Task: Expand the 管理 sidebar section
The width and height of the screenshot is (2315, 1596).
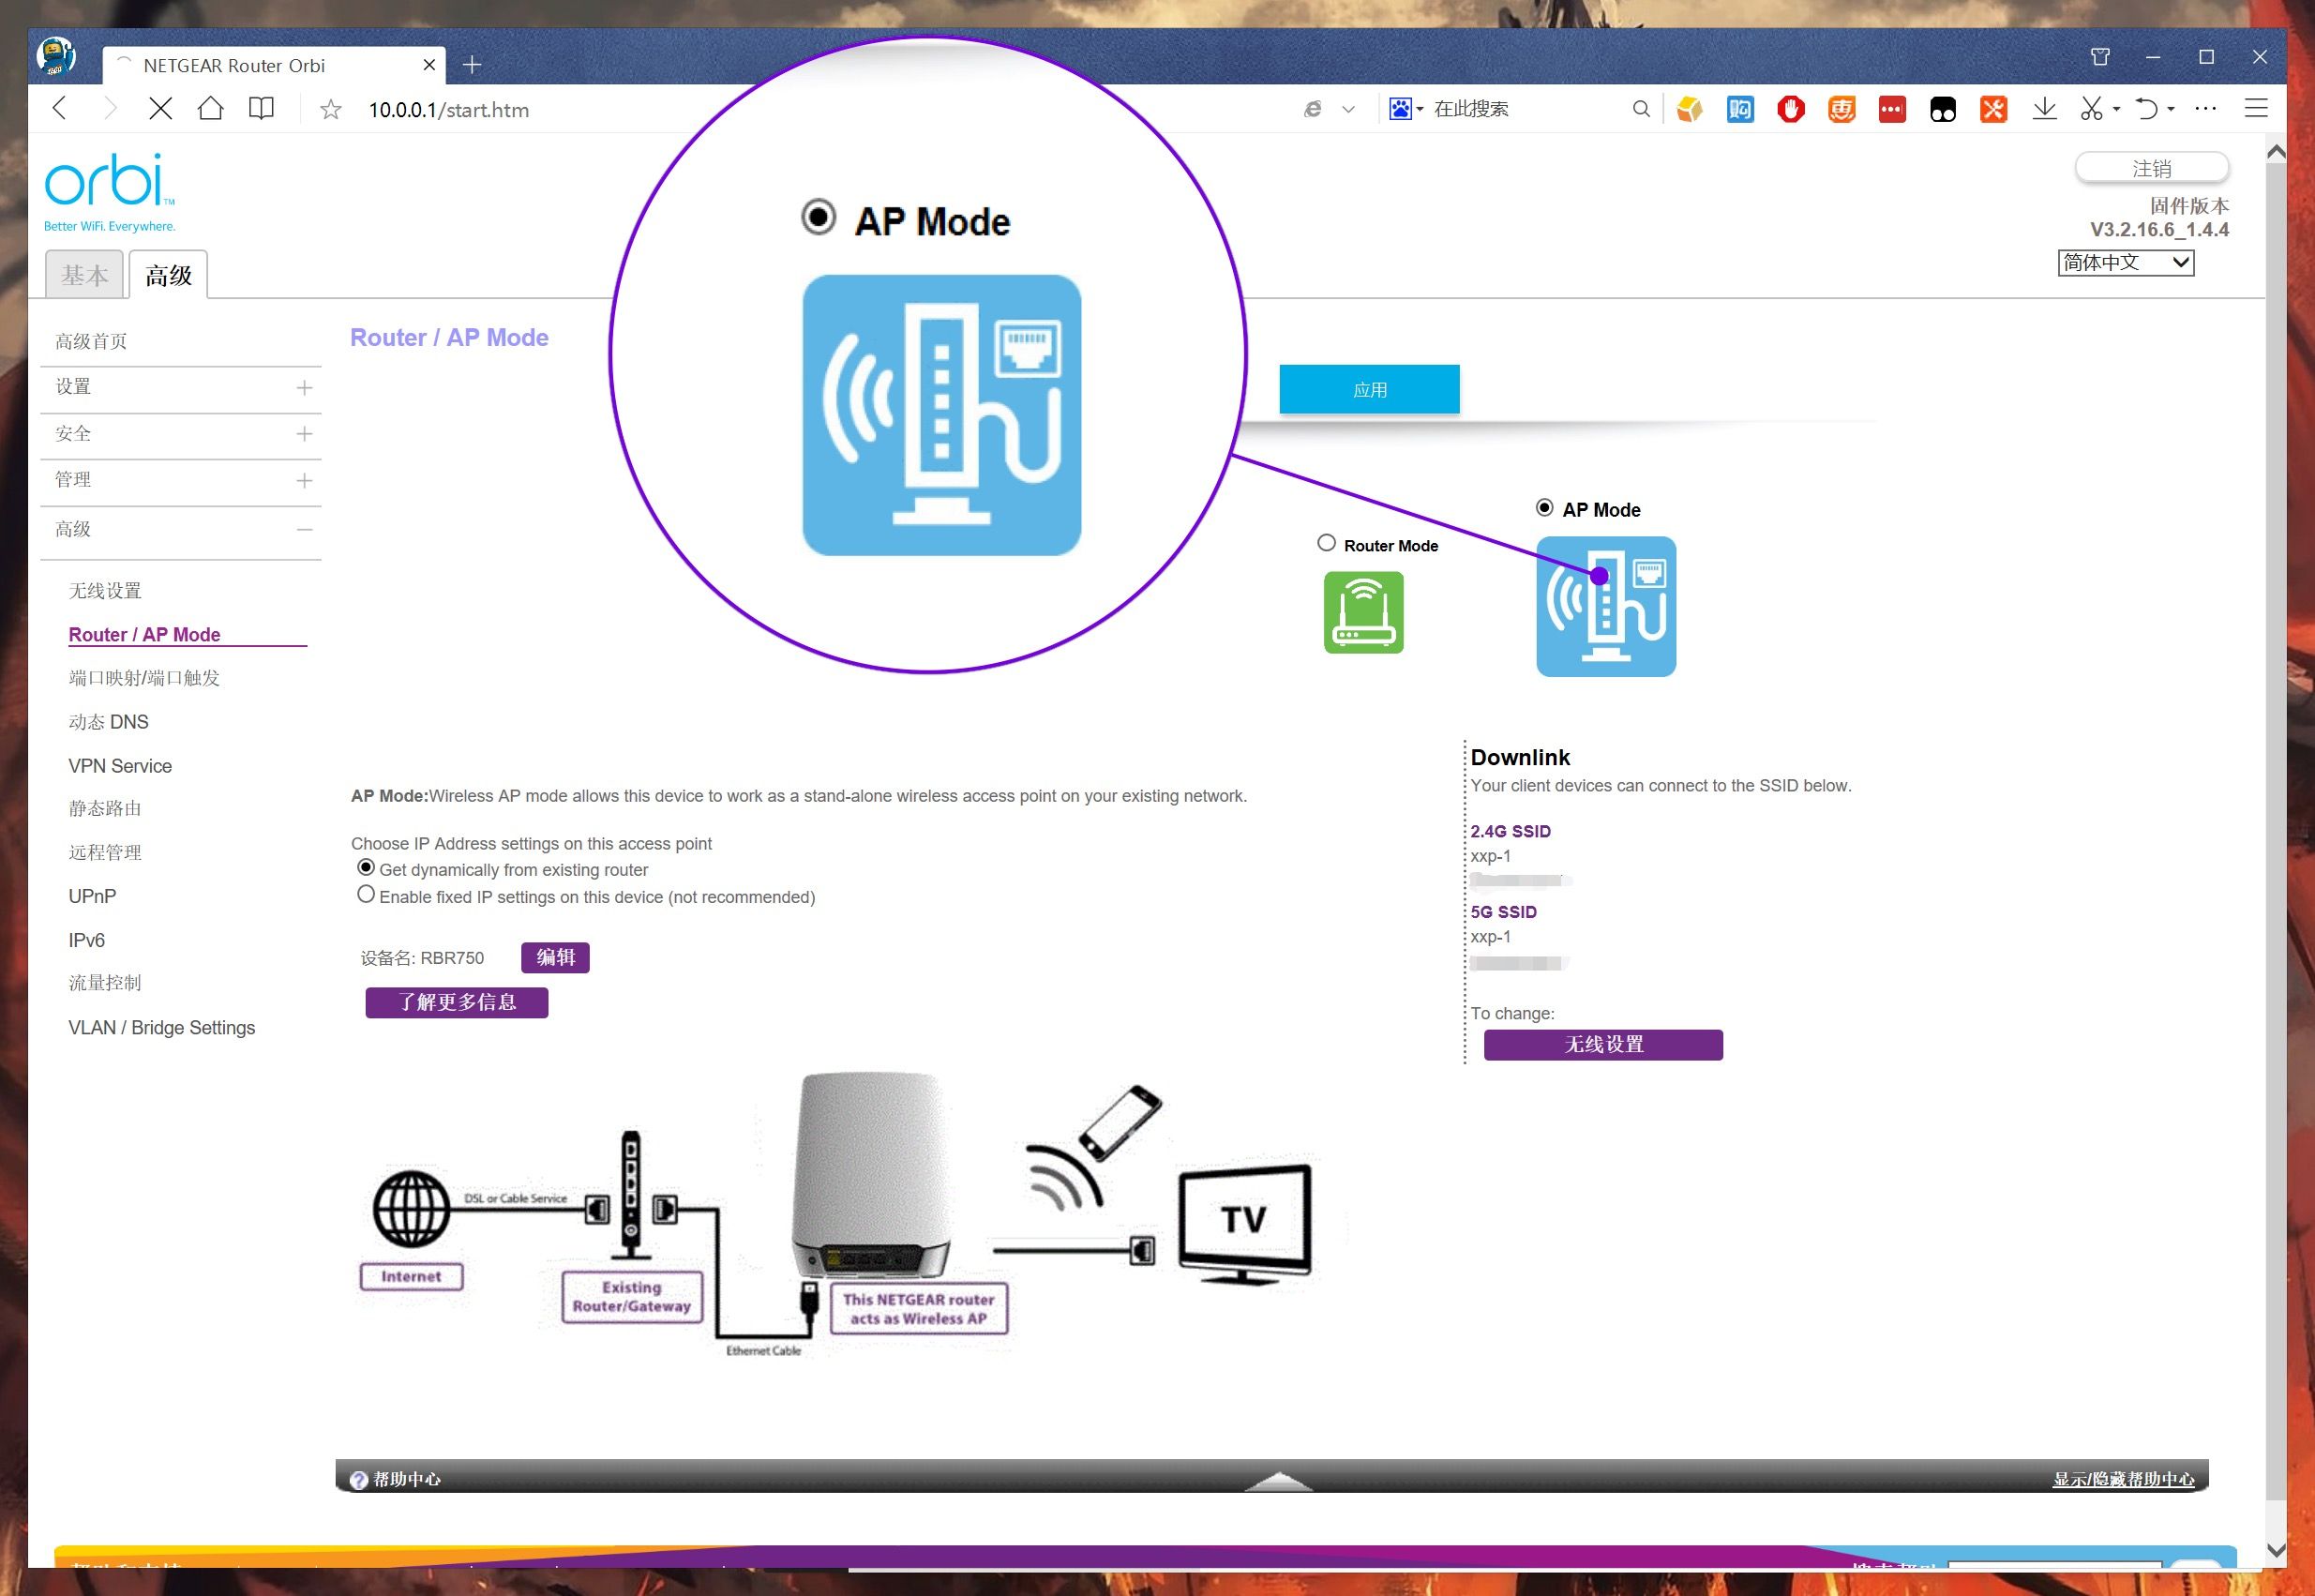Action: coord(304,481)
